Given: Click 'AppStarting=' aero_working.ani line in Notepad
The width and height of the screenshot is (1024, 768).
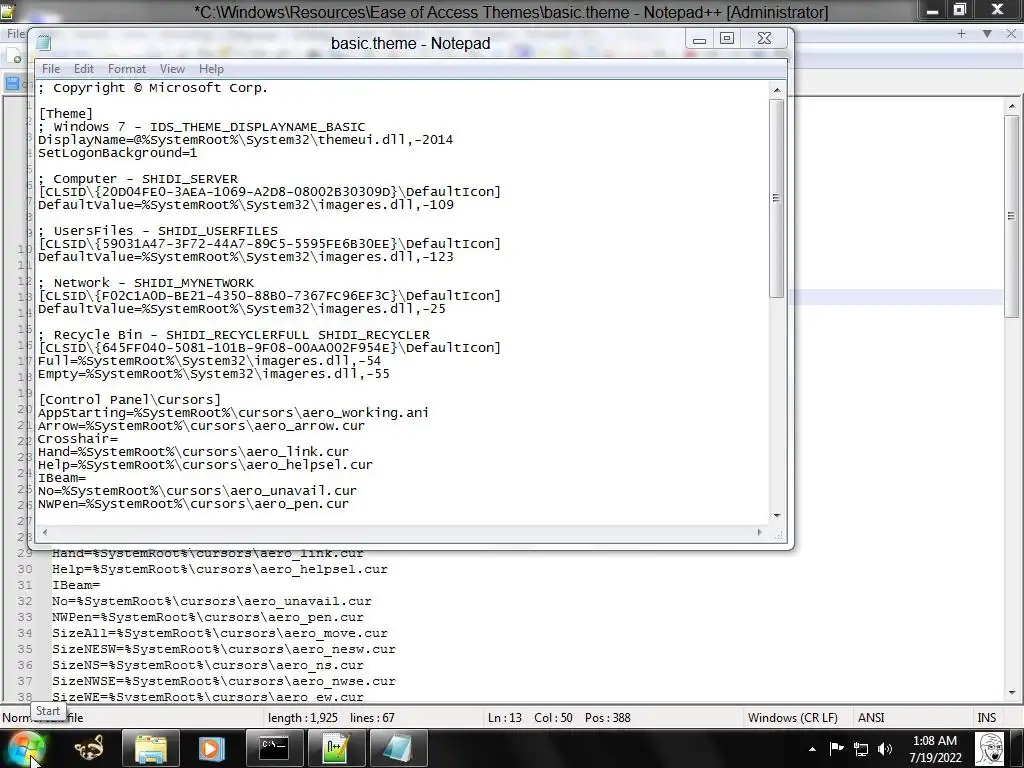Looking at the screenshot, I should coord(233,413).
